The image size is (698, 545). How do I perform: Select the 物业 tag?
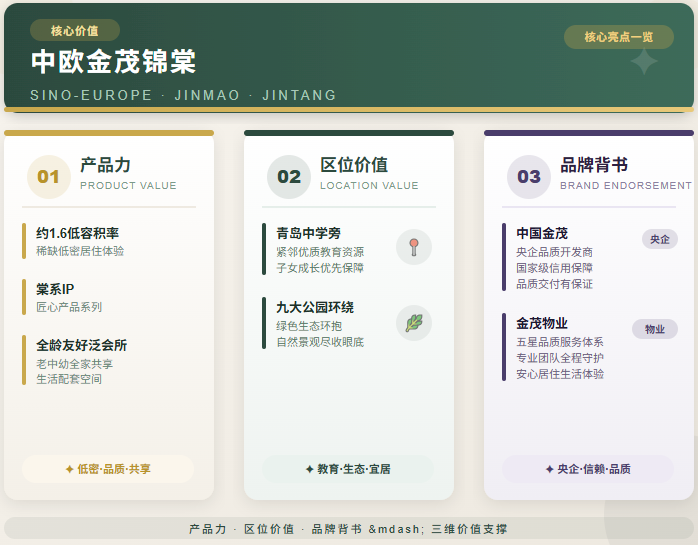[655, 329]
